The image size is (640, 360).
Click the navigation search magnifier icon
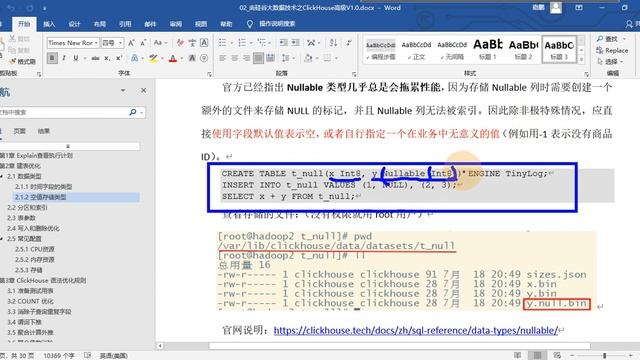pos(133,112)
